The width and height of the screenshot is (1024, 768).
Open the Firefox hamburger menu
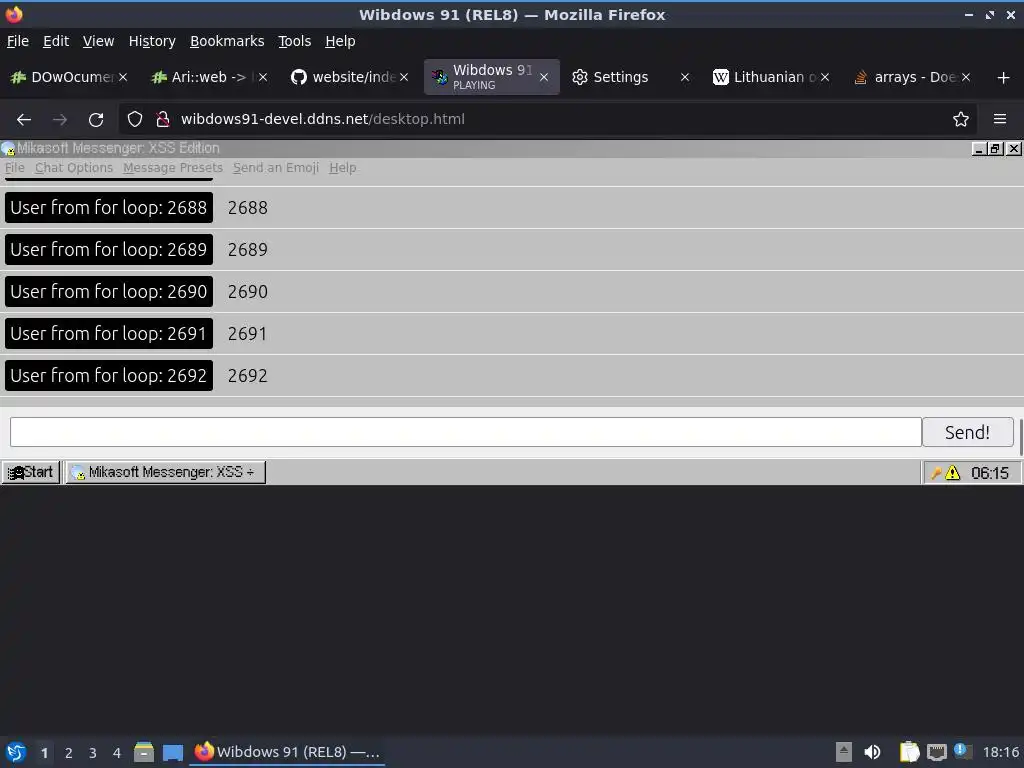(1000, 120)
